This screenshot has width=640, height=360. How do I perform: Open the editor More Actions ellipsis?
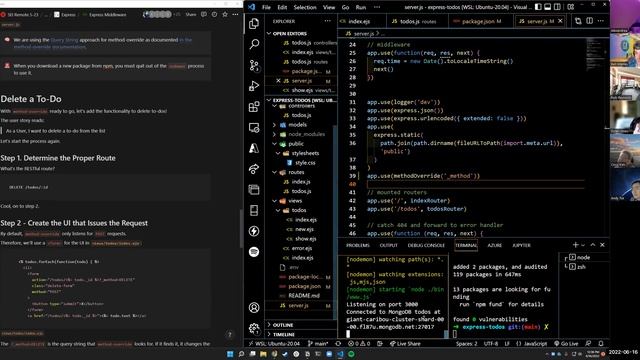point(600,21)
